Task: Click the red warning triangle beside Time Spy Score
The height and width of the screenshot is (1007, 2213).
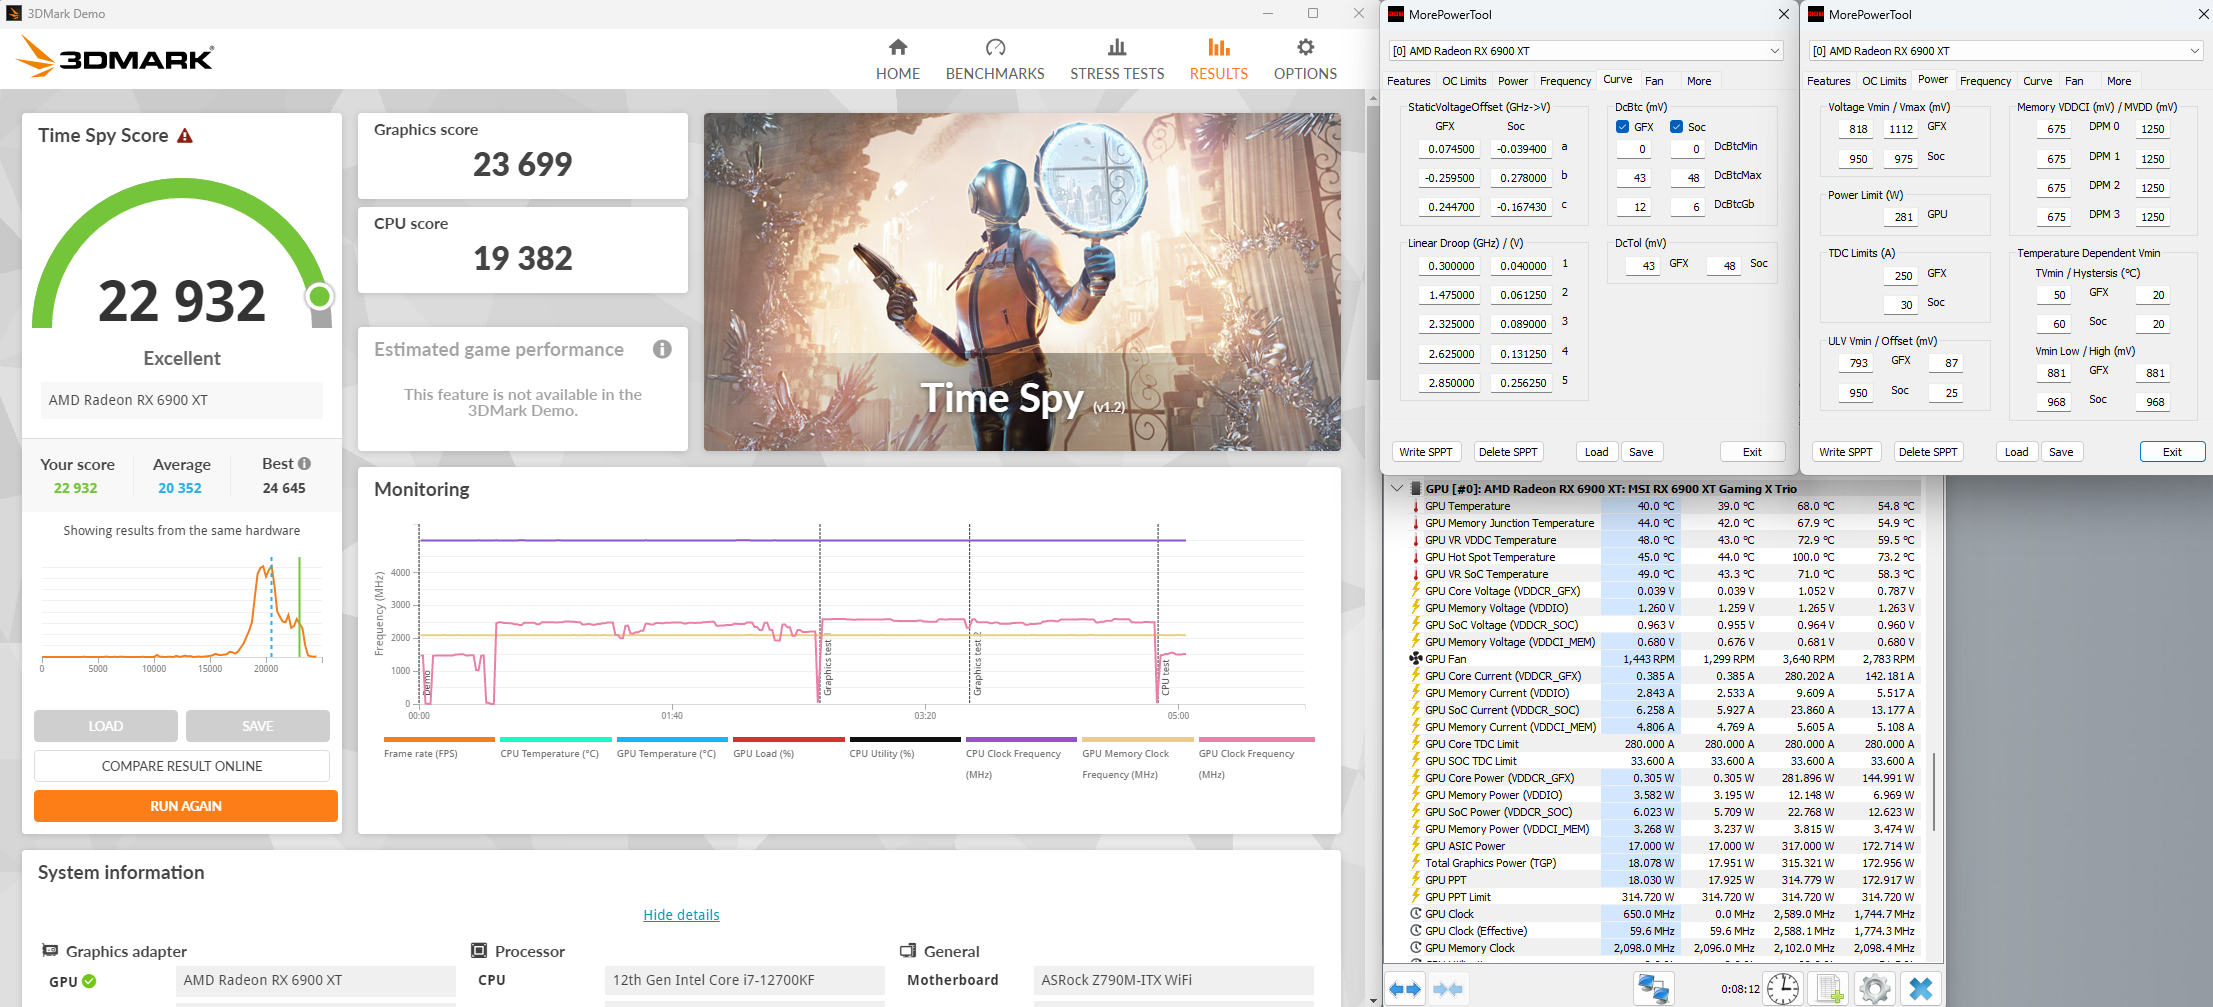Action: pyautogui.click(x=185, y=136)
